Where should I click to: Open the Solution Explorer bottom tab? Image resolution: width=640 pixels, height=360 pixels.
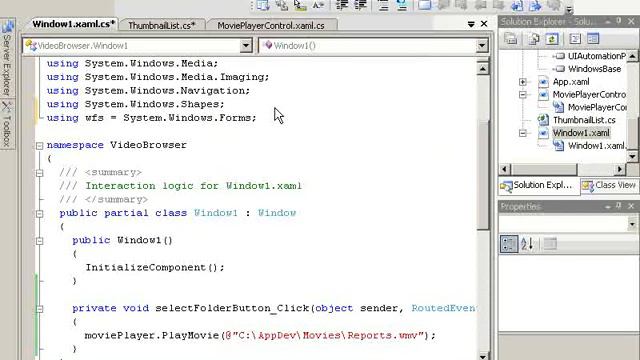tap(538, 185)
